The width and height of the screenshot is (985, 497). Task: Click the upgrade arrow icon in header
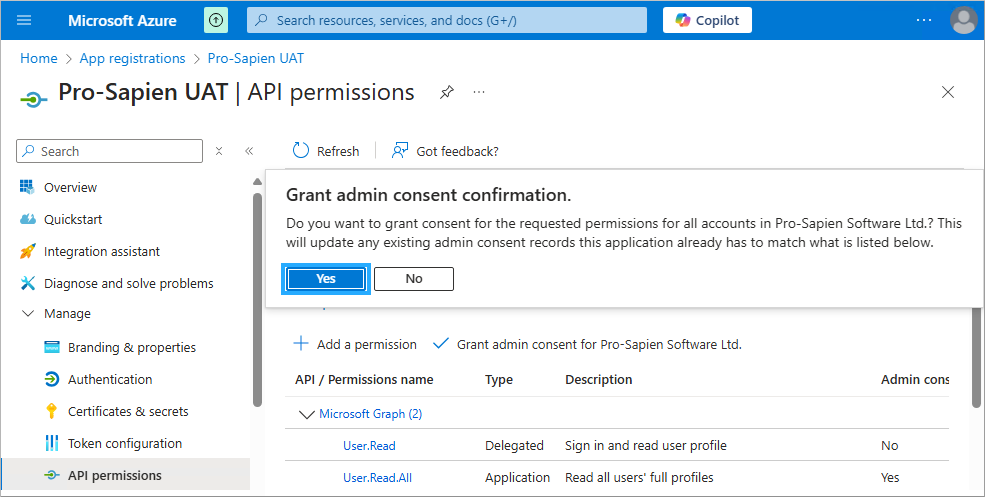coord(215,20)
